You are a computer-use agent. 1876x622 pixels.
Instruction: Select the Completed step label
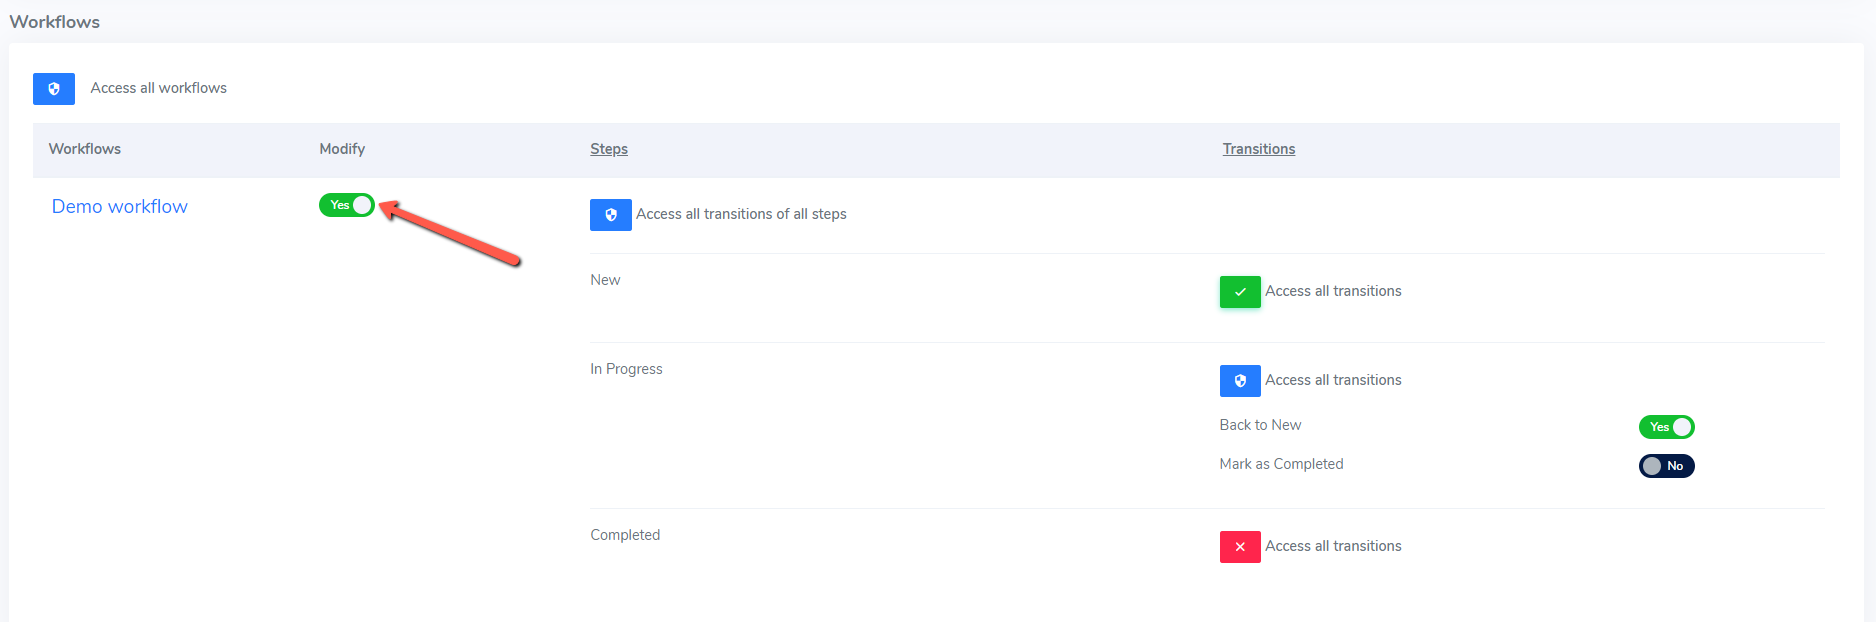click(625, 535)
